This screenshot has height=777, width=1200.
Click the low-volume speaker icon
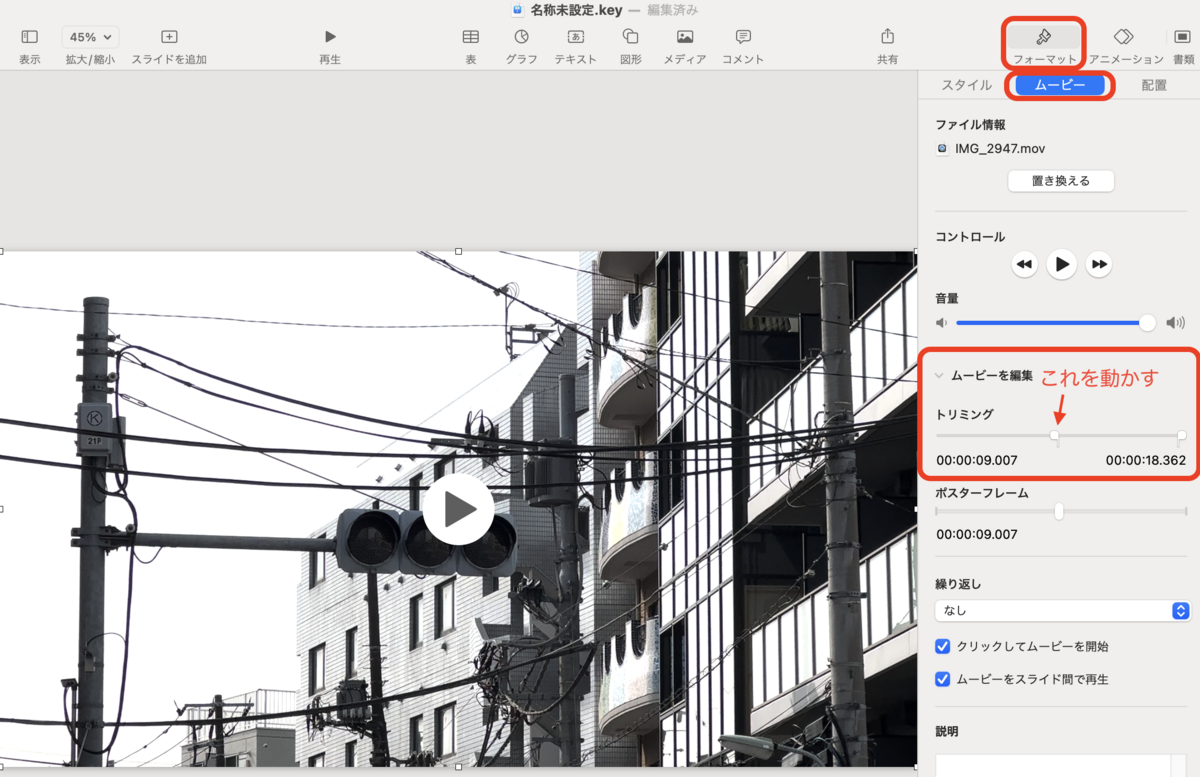(941, 323)
